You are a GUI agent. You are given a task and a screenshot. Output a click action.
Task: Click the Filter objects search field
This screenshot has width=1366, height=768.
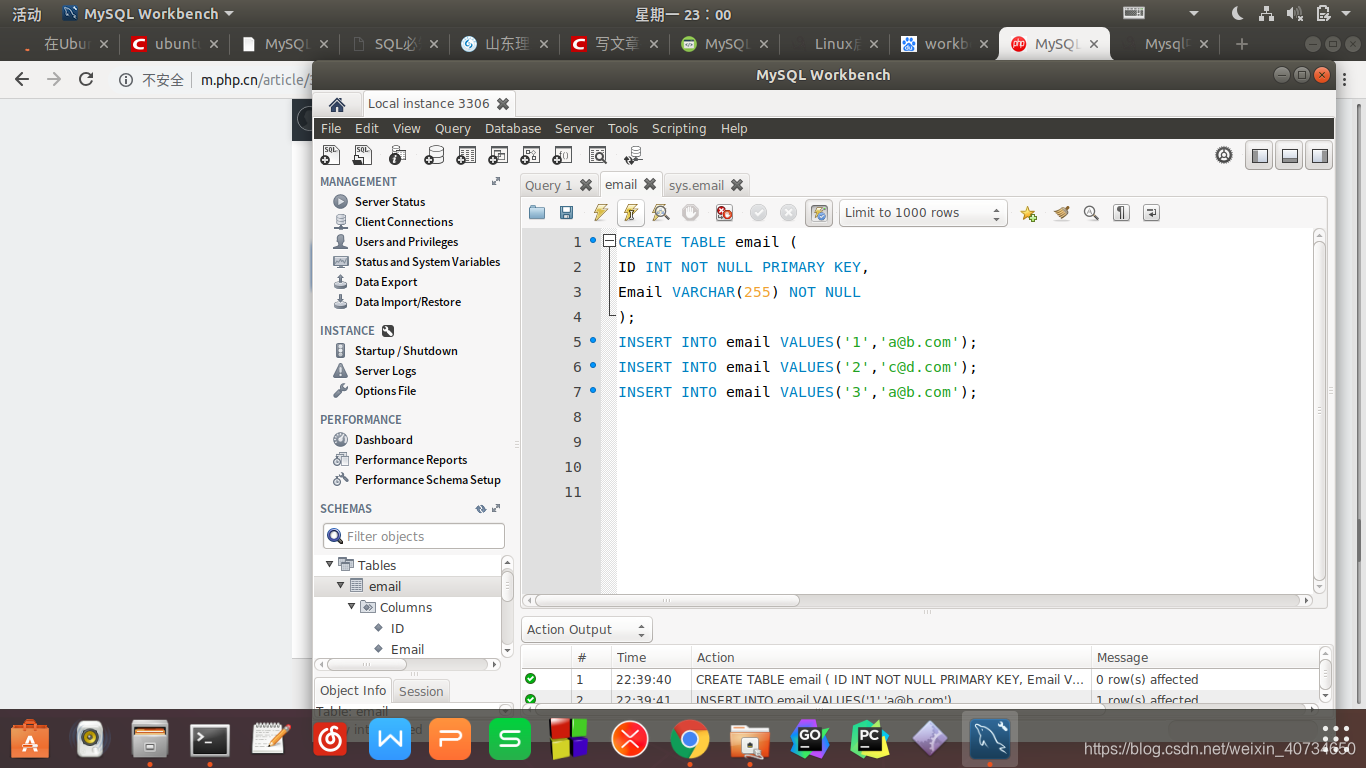click(x=414, y=537)
